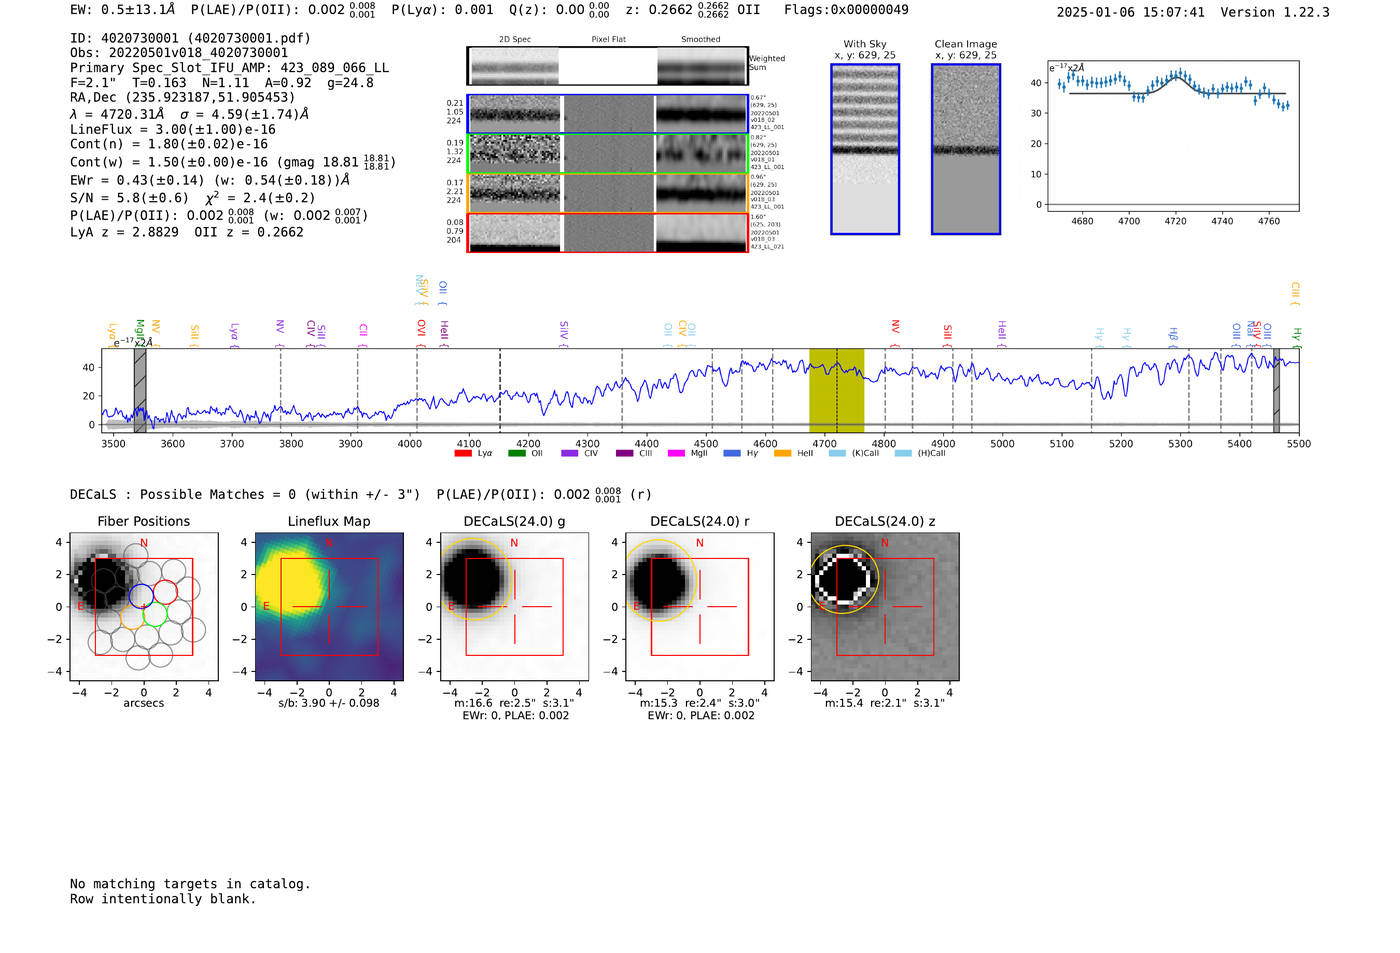1400x953 pixels.
Task: Click the 'Q(z): 0.00' header value
Action: 559,10
